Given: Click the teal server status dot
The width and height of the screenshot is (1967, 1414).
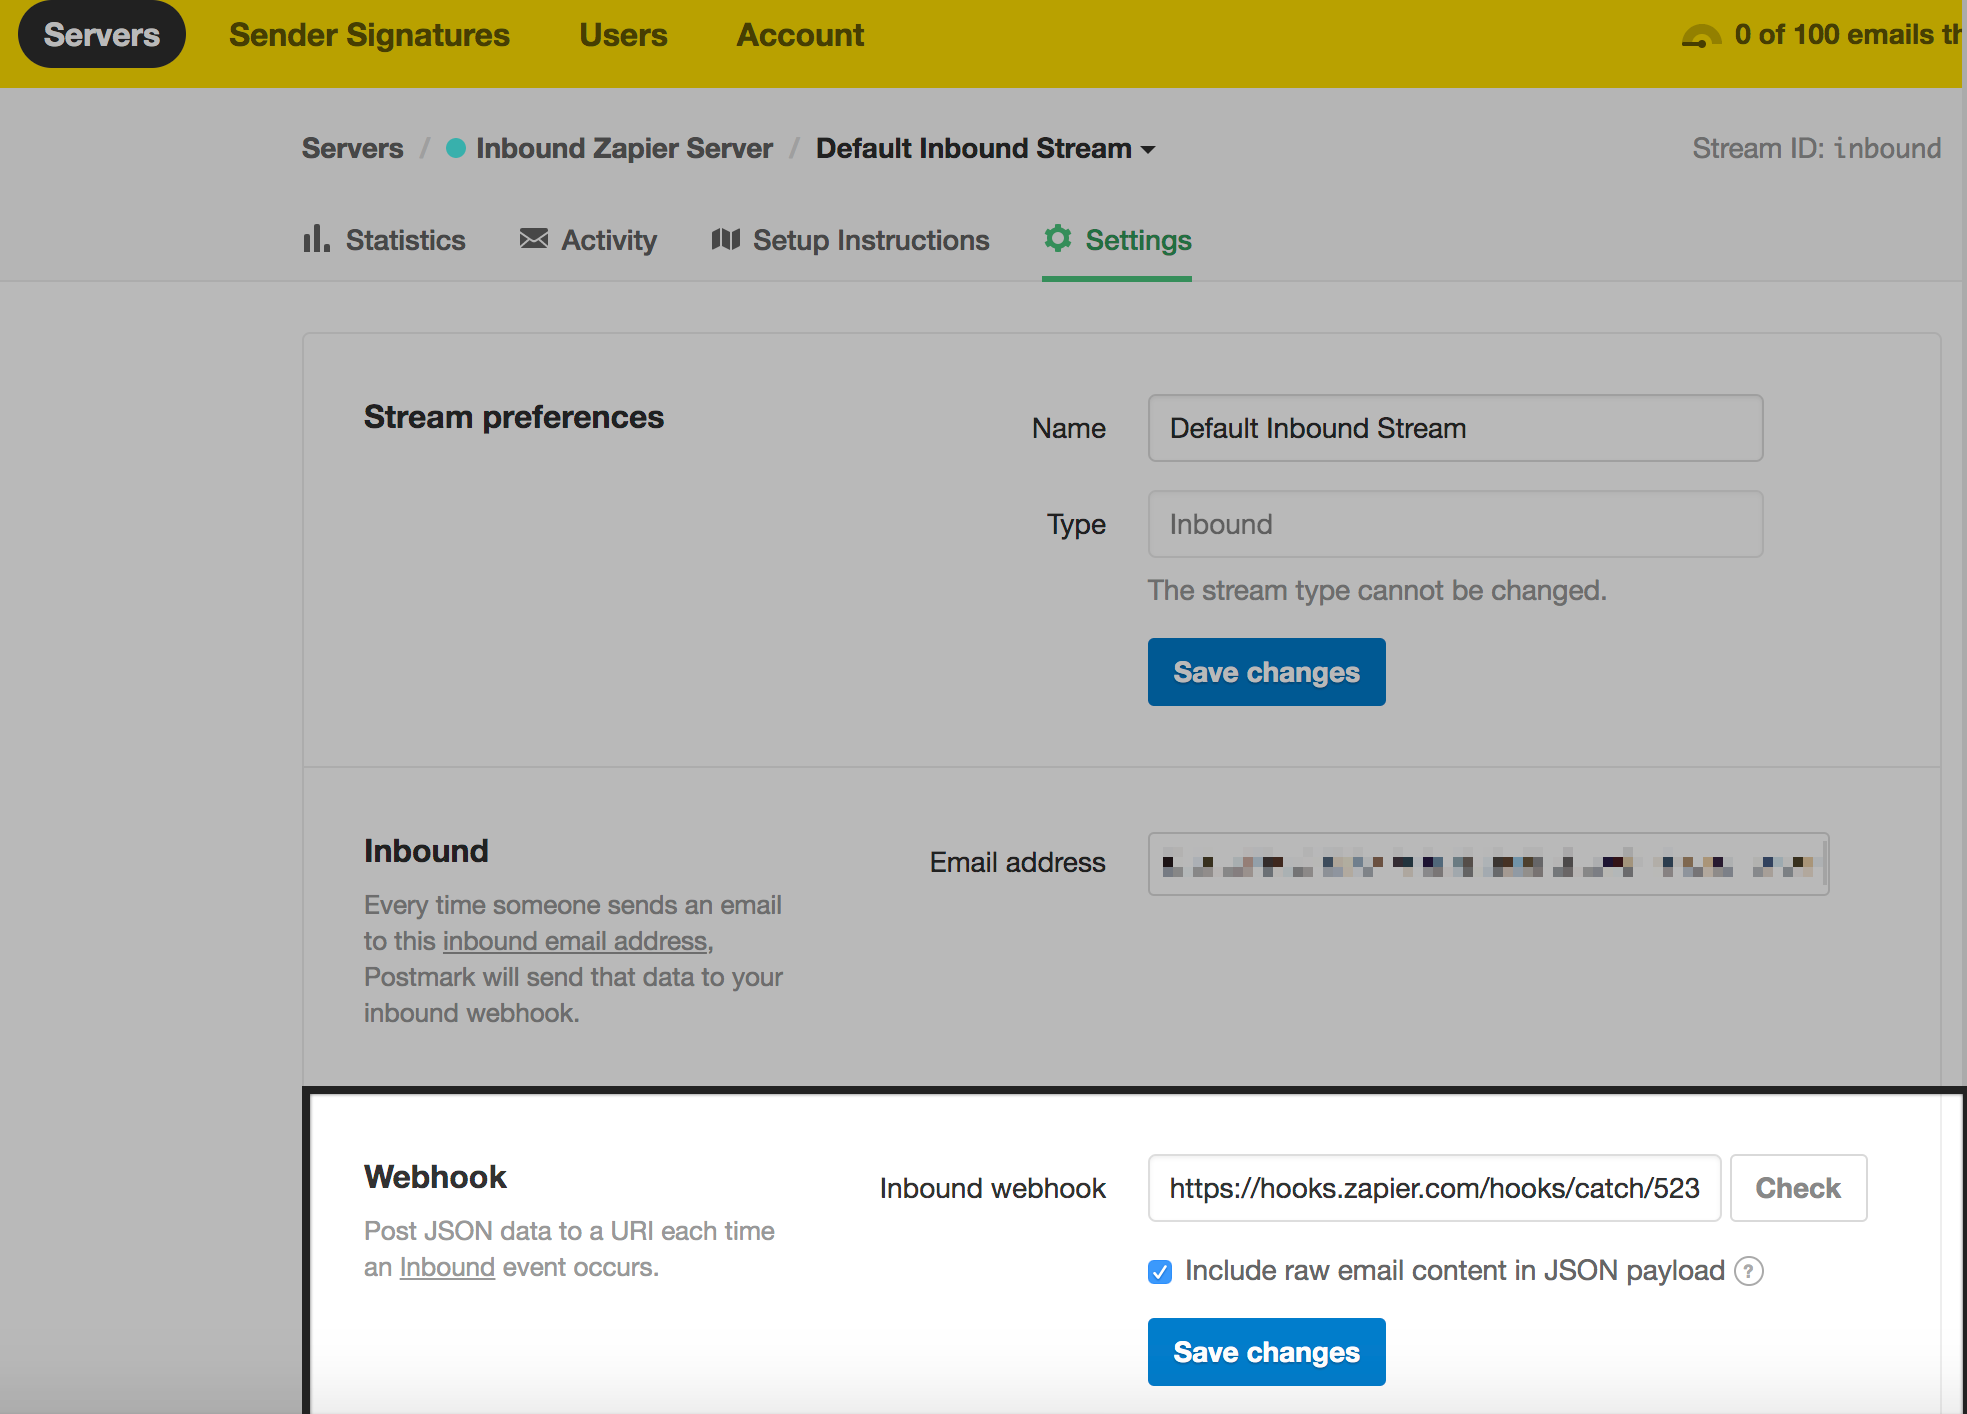Looking at the screenshot, I should click(x=456, y=149).
